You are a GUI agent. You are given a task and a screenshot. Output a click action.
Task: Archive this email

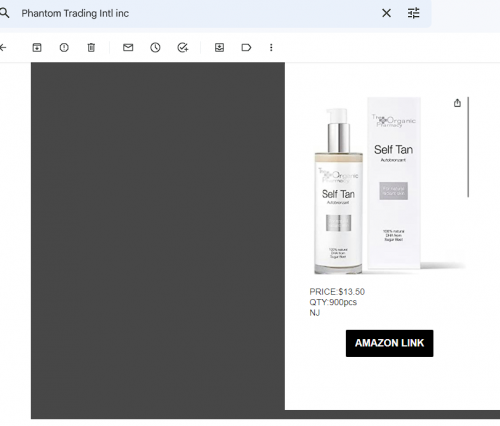point(37,48)
